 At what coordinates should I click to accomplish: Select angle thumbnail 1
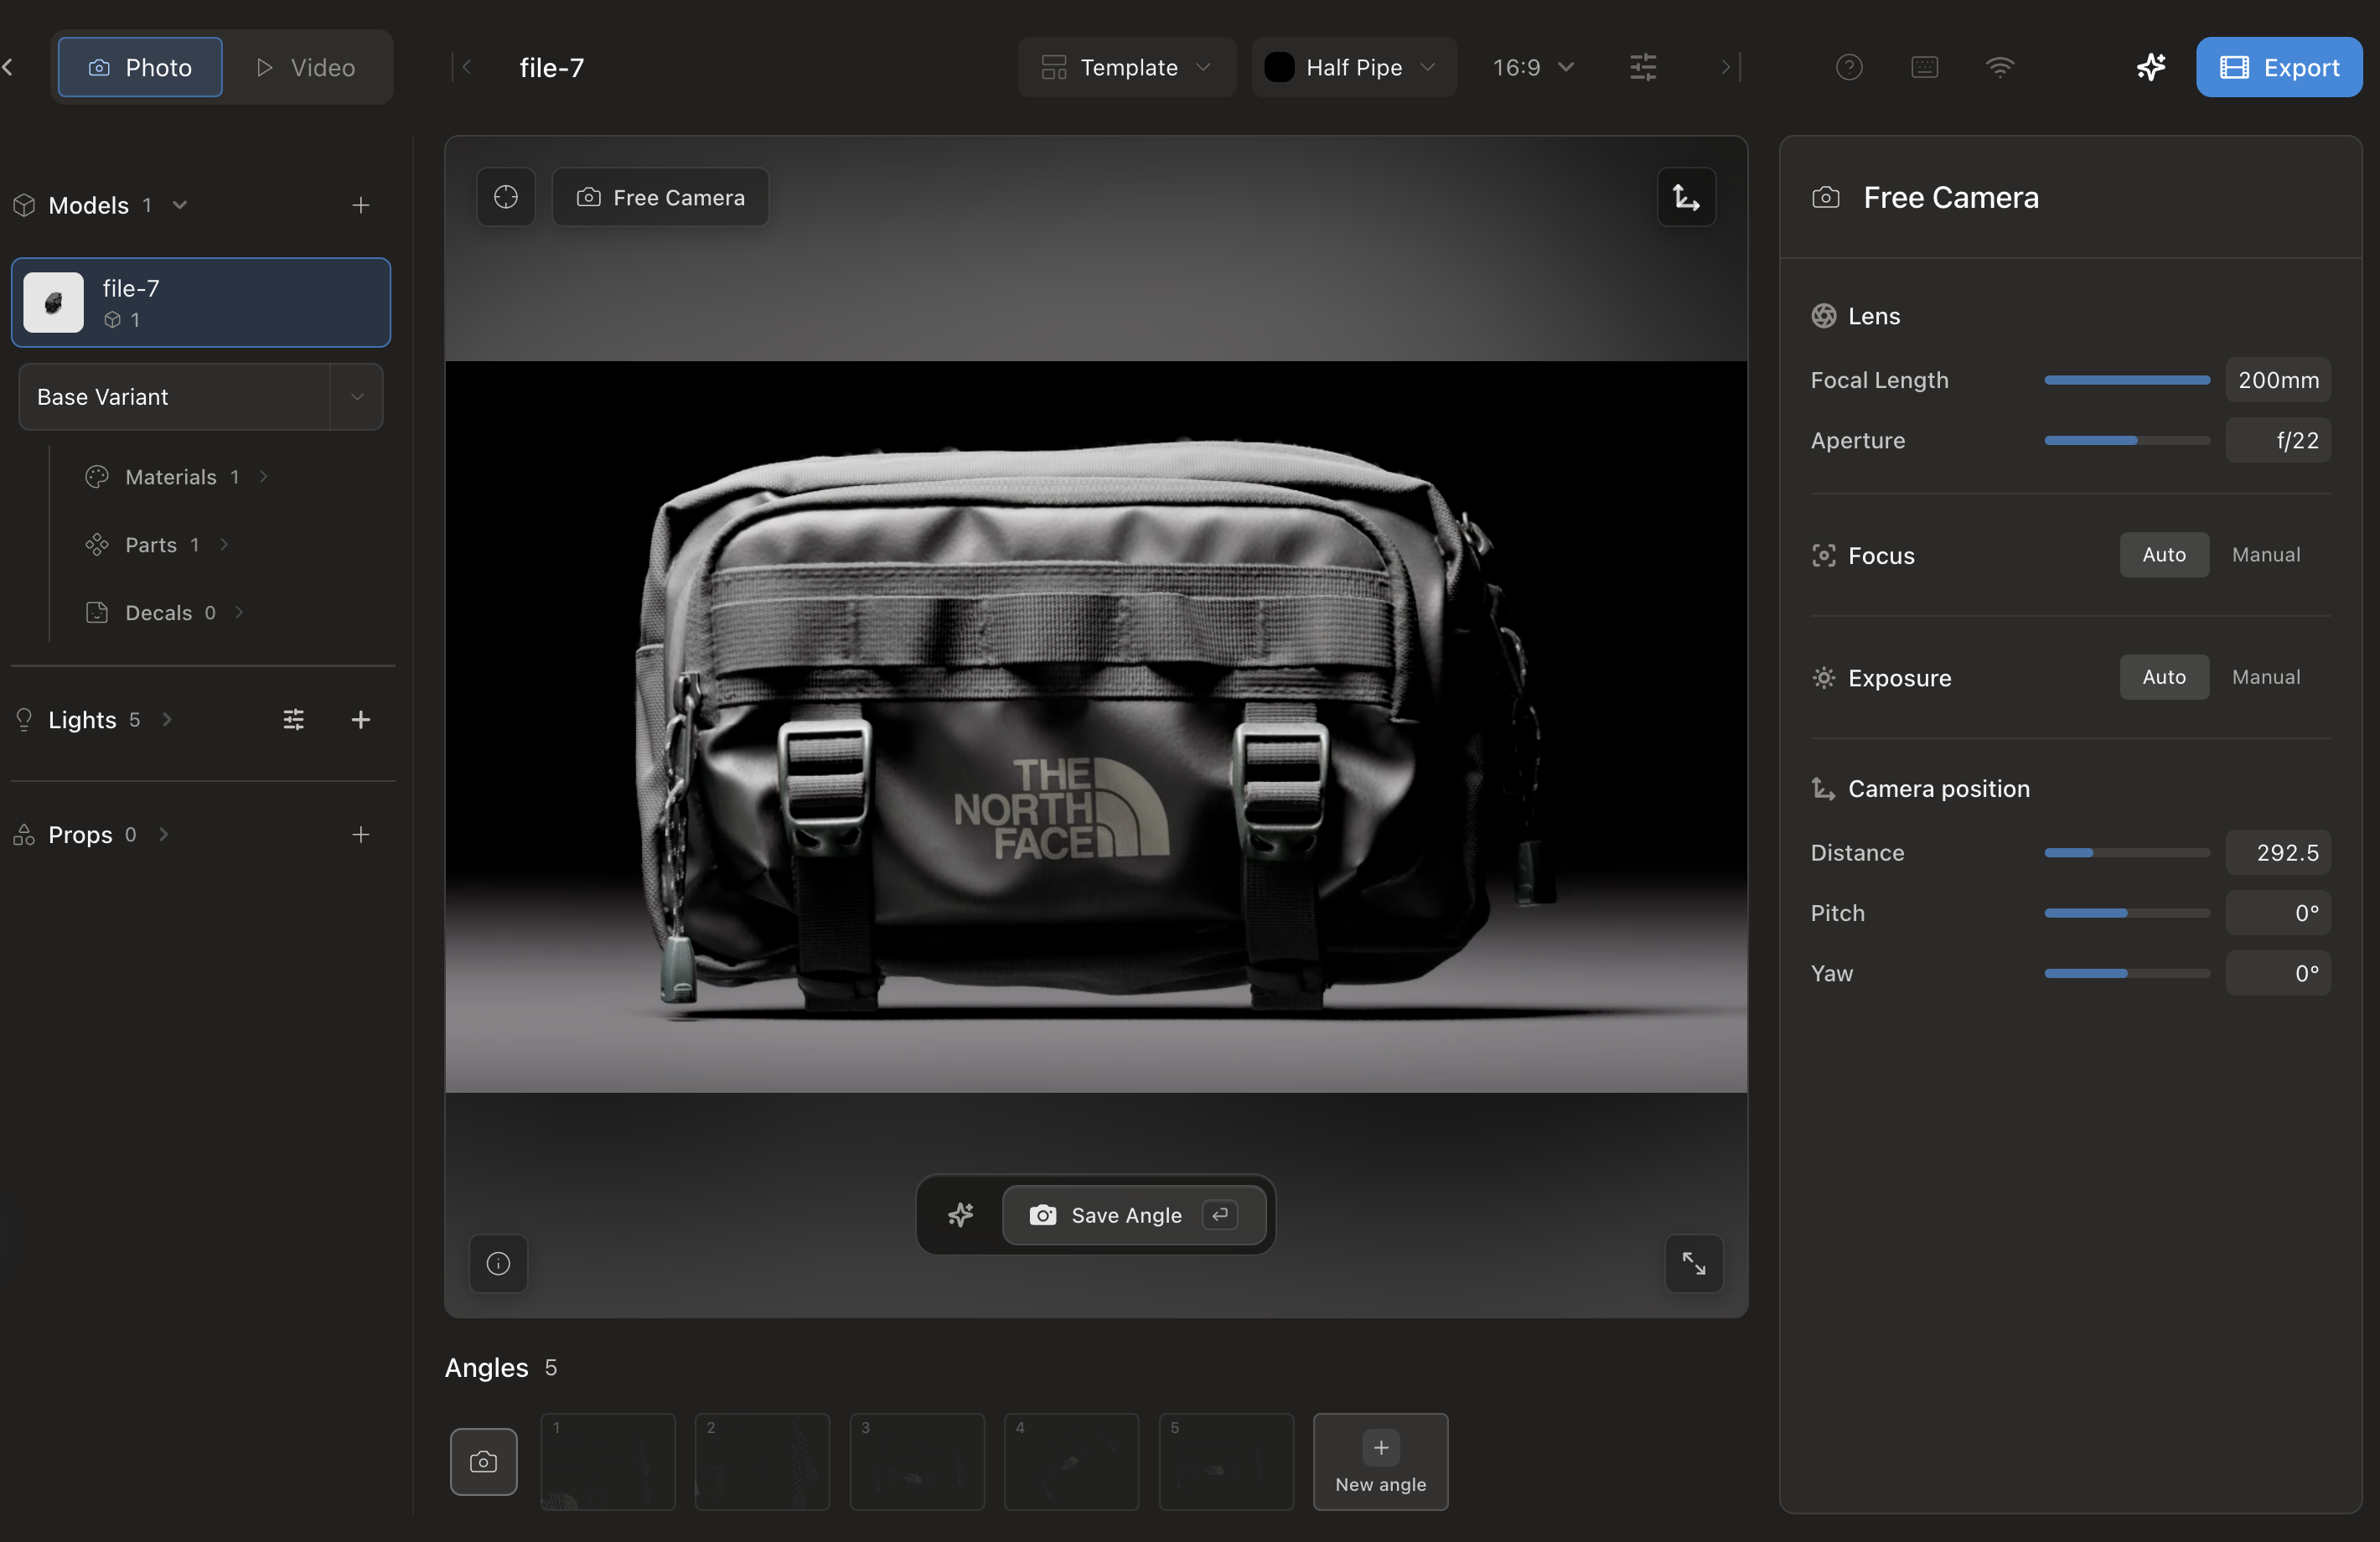608,1461
